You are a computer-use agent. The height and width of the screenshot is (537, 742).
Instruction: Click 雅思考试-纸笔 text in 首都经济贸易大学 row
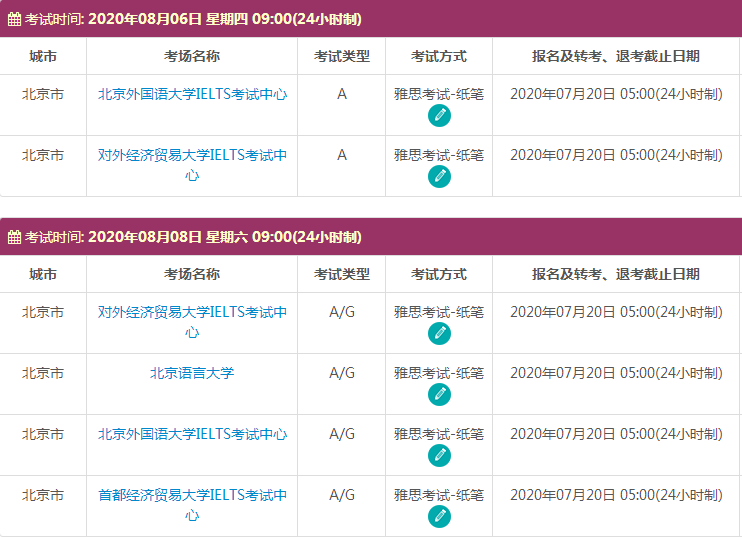[439, 495]
